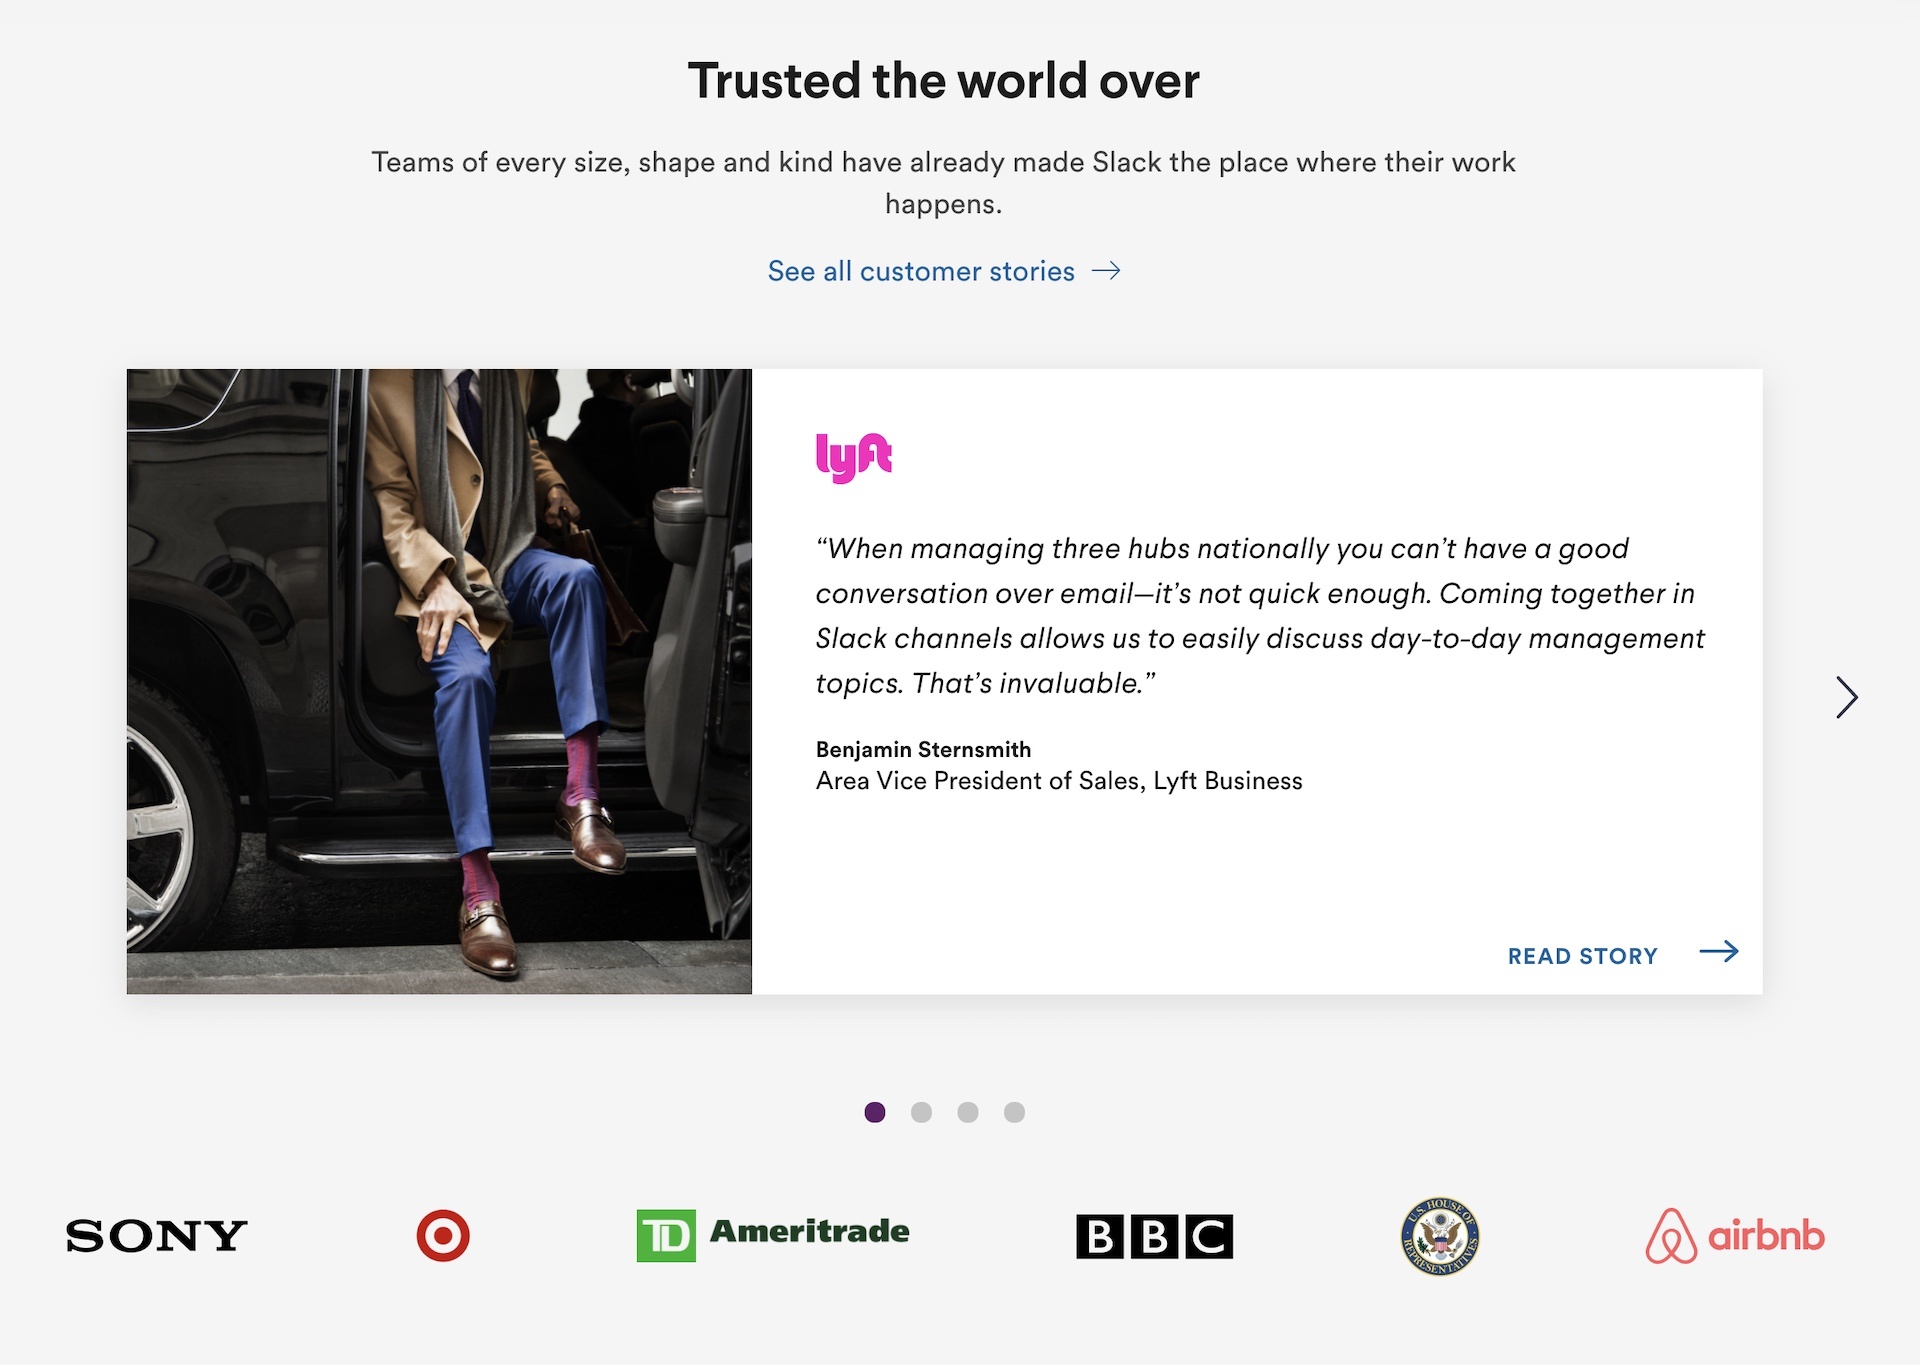Click the pink Lyft logo
This screenshot has height=1365, width=1920.
click(853, 458)
